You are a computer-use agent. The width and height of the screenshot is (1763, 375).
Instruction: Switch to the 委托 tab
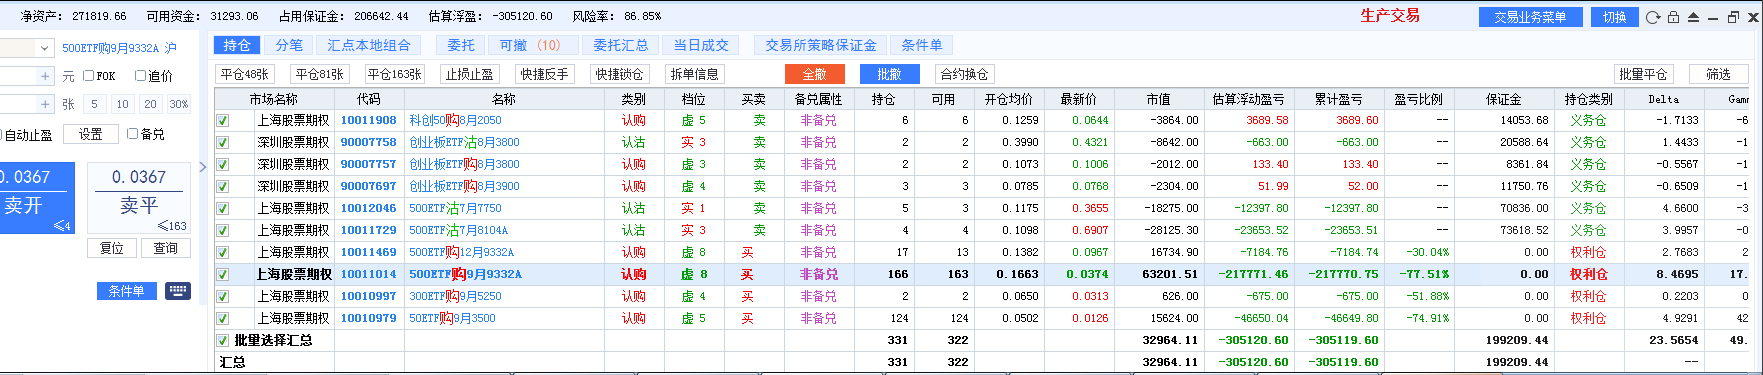(x=461, y=45)
